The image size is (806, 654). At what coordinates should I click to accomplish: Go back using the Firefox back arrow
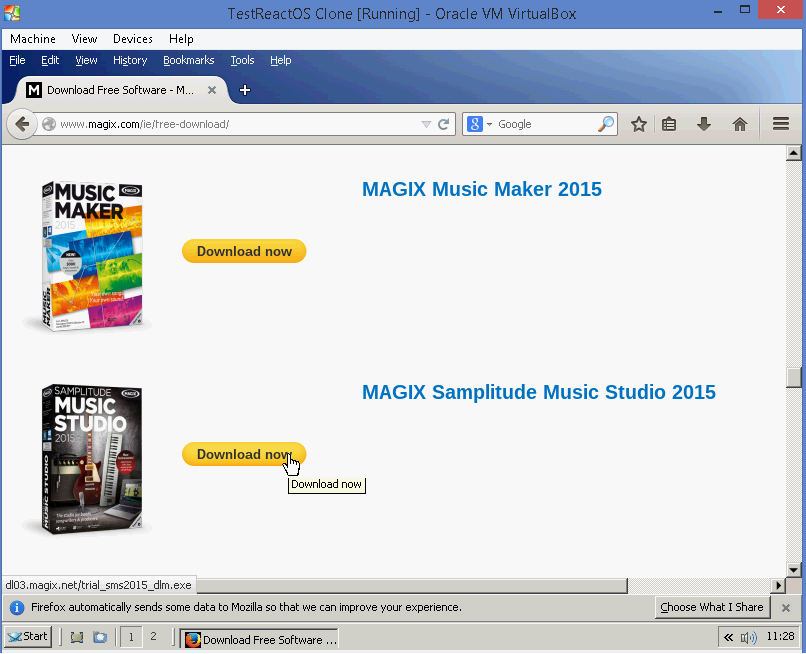click(x=22, y=124)
